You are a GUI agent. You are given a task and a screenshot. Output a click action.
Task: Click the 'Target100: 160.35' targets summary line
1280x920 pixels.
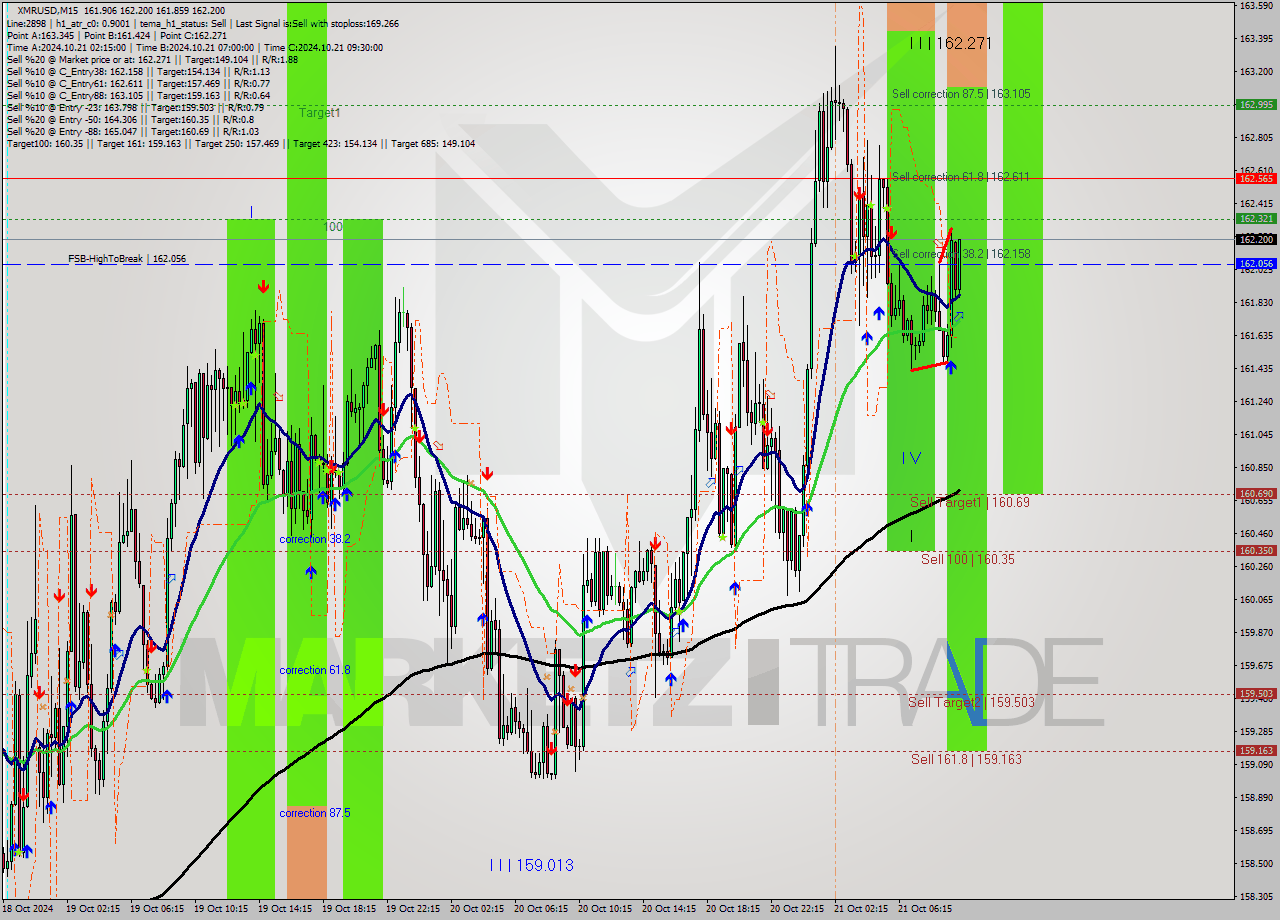click(x=241, y=144)
